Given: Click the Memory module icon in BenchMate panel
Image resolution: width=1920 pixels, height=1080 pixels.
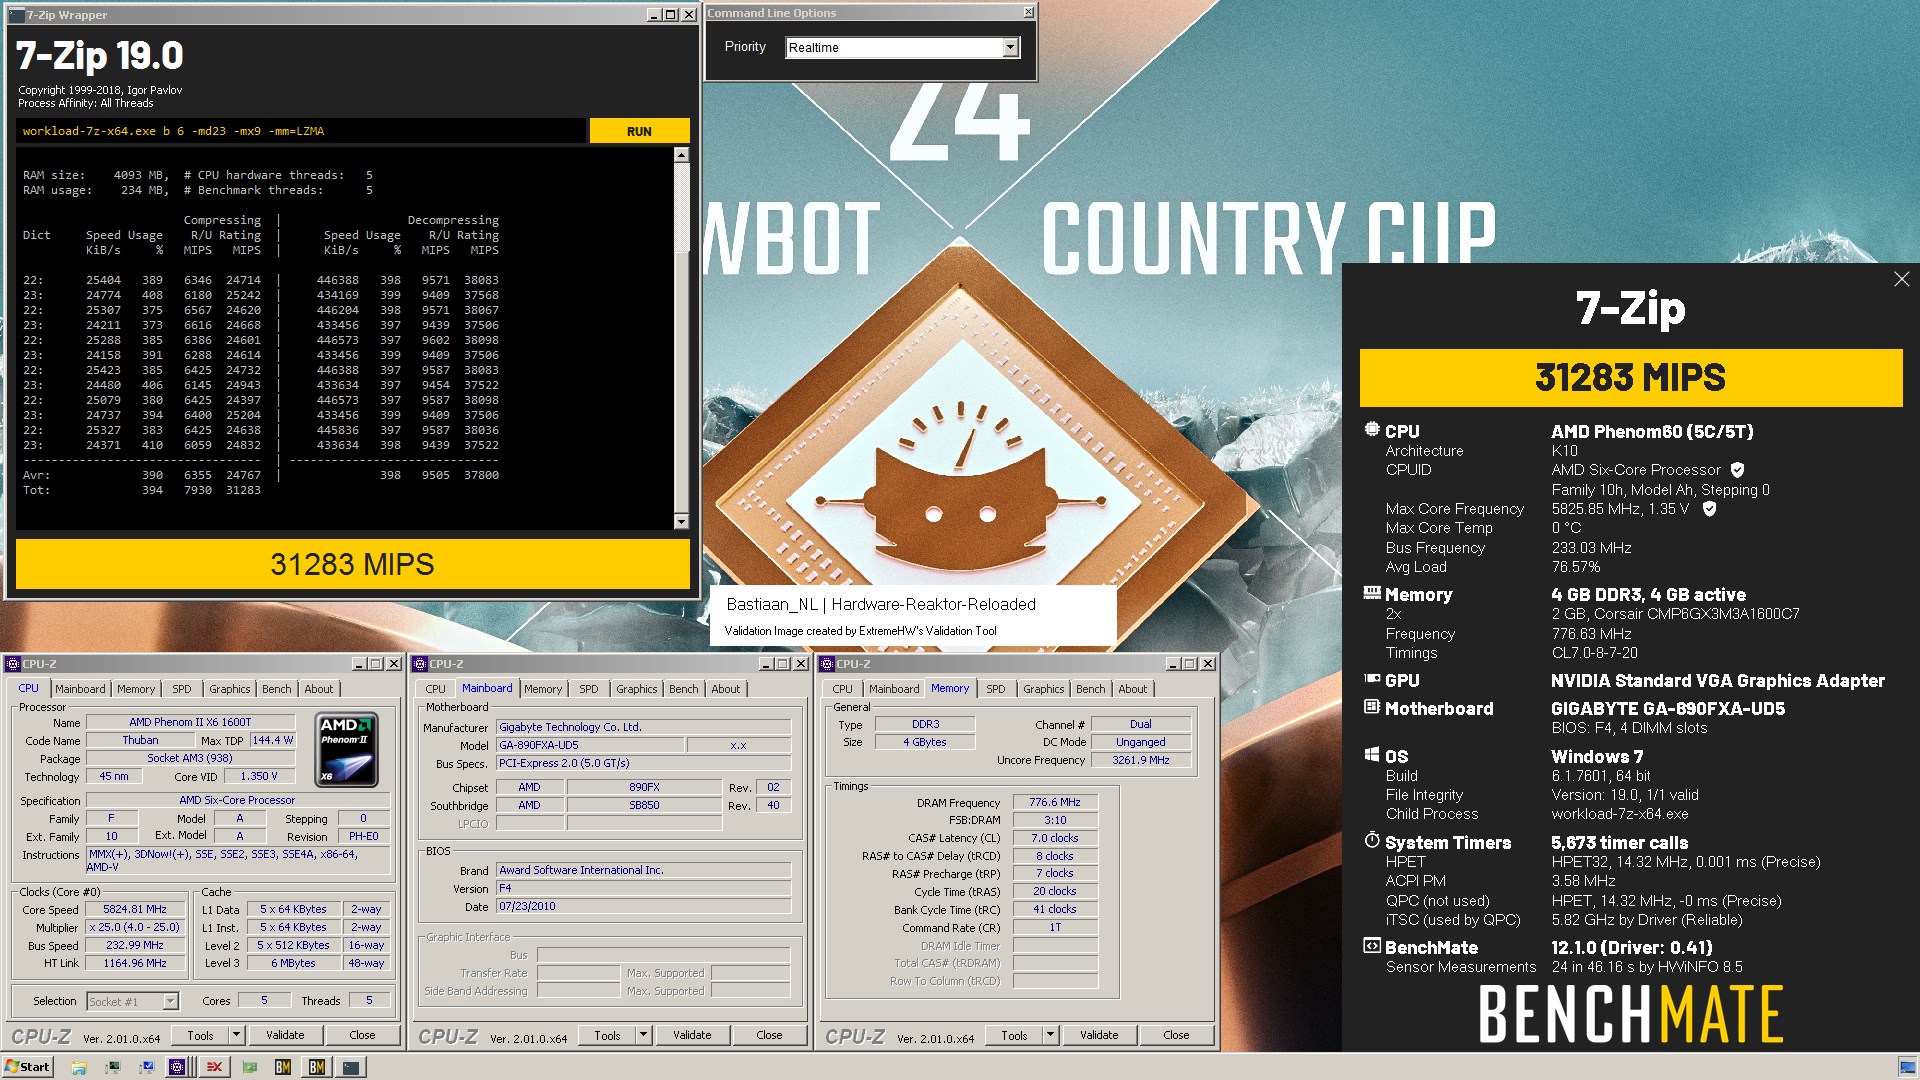Looking at the screenshot, I should tap(1372, 593).
